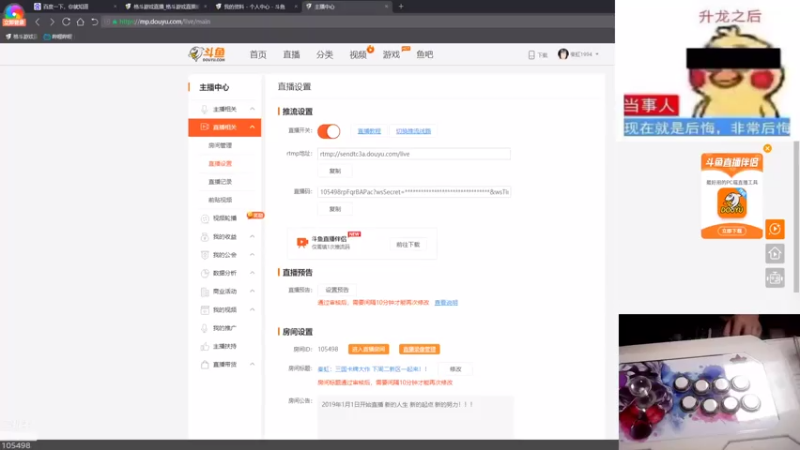Click the pie chart icon beside 数据分析
The width and height of the screenshot is (800, 450).
click(x=205, y=273)
